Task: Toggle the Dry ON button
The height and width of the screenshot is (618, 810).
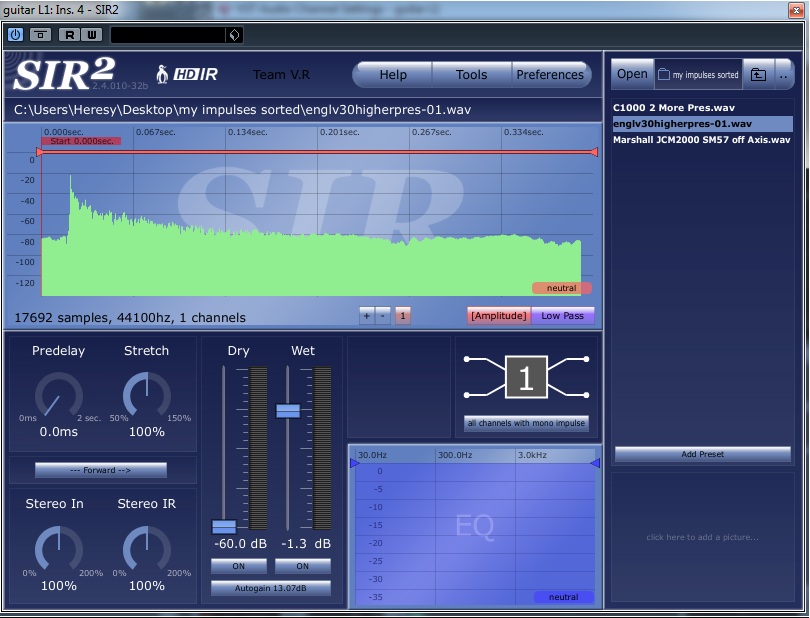Action: coord(239,566)
